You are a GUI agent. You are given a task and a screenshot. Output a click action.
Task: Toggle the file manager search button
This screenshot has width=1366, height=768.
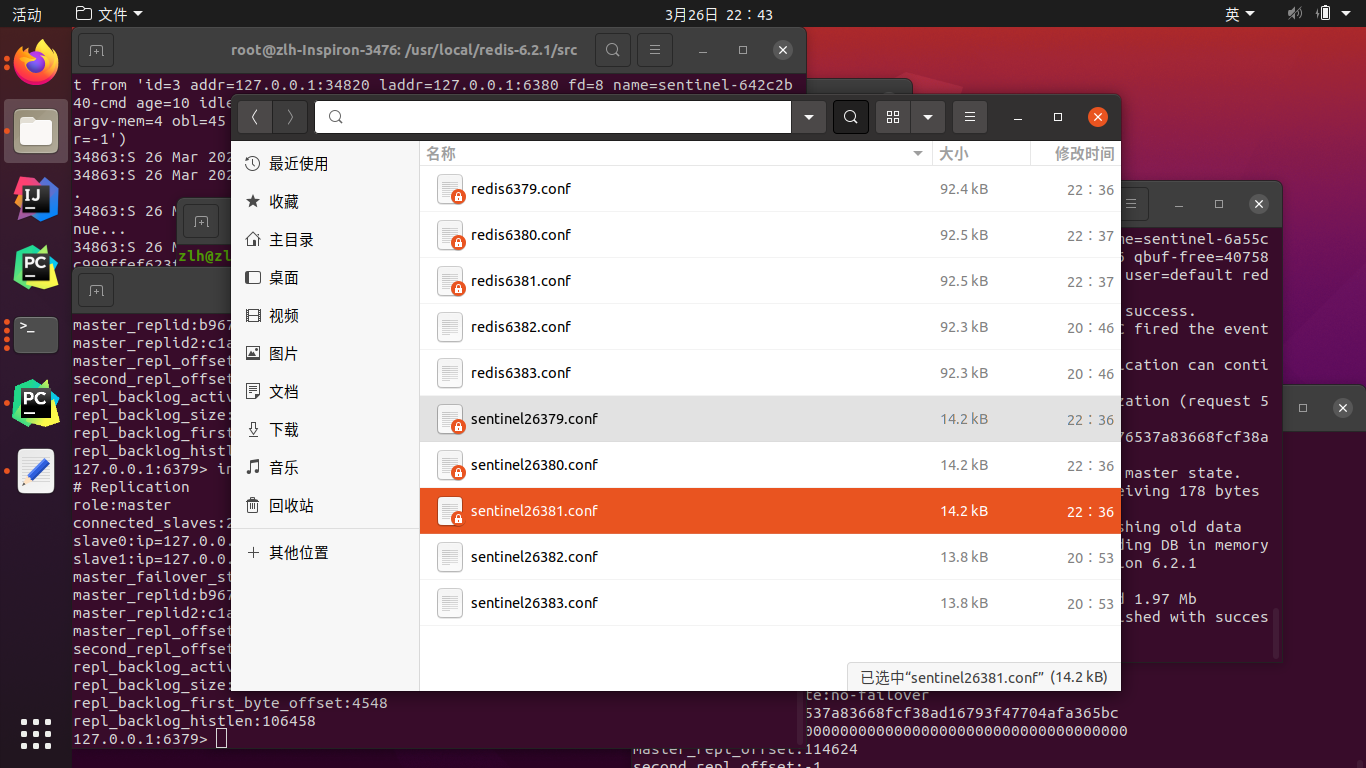[x=850, y=117]
